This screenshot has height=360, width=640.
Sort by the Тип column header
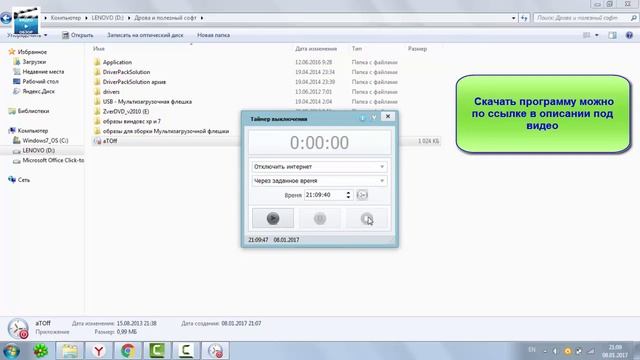point(357,49)
